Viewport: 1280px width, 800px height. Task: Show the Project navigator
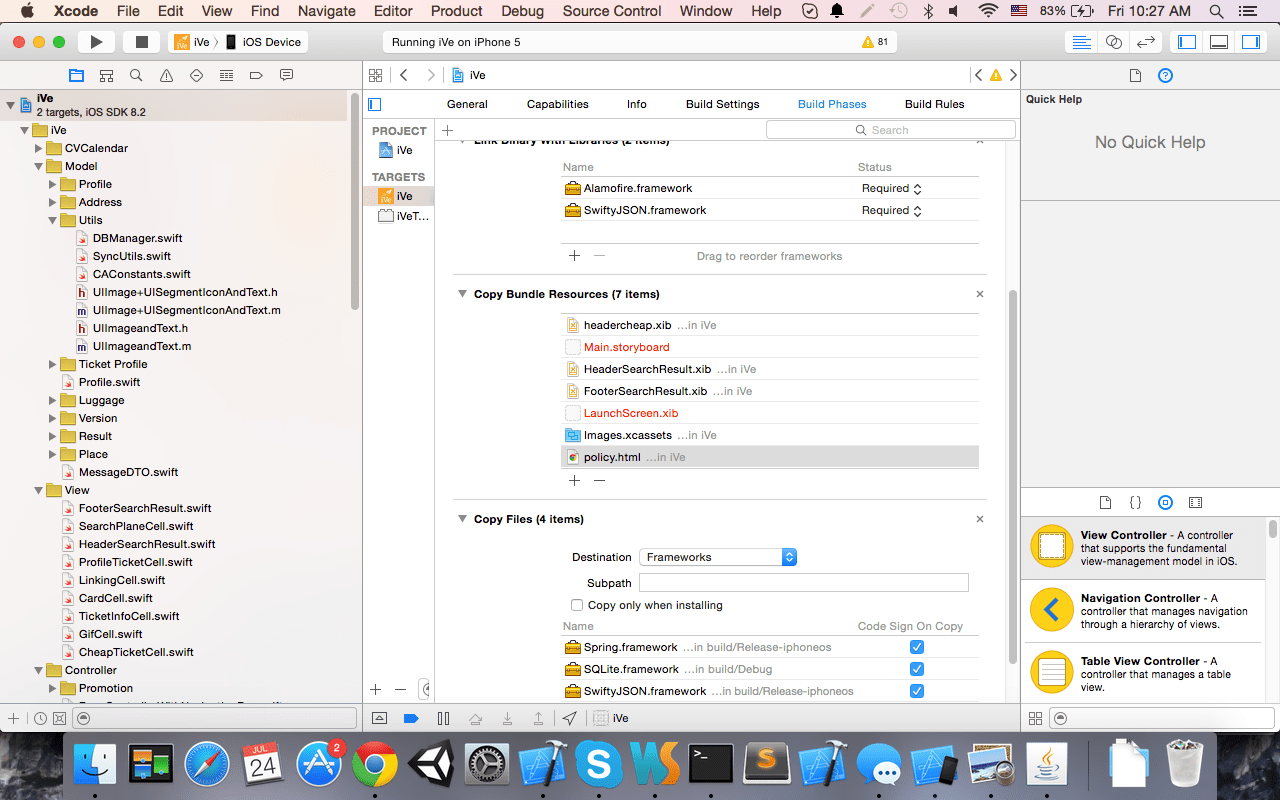click(76, 75)
